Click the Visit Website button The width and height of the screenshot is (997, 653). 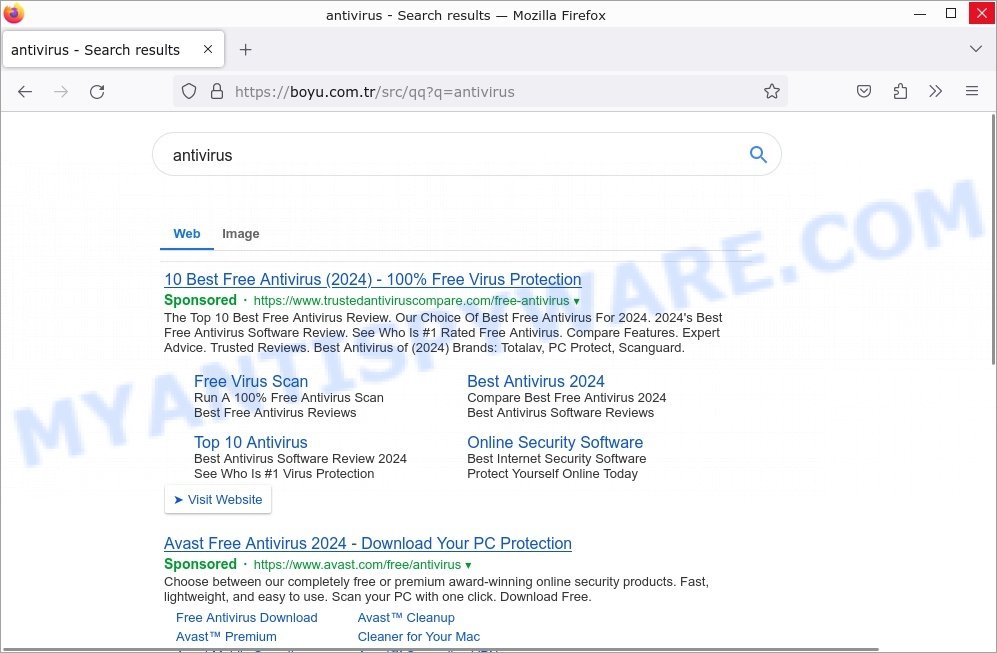(218, 500)
